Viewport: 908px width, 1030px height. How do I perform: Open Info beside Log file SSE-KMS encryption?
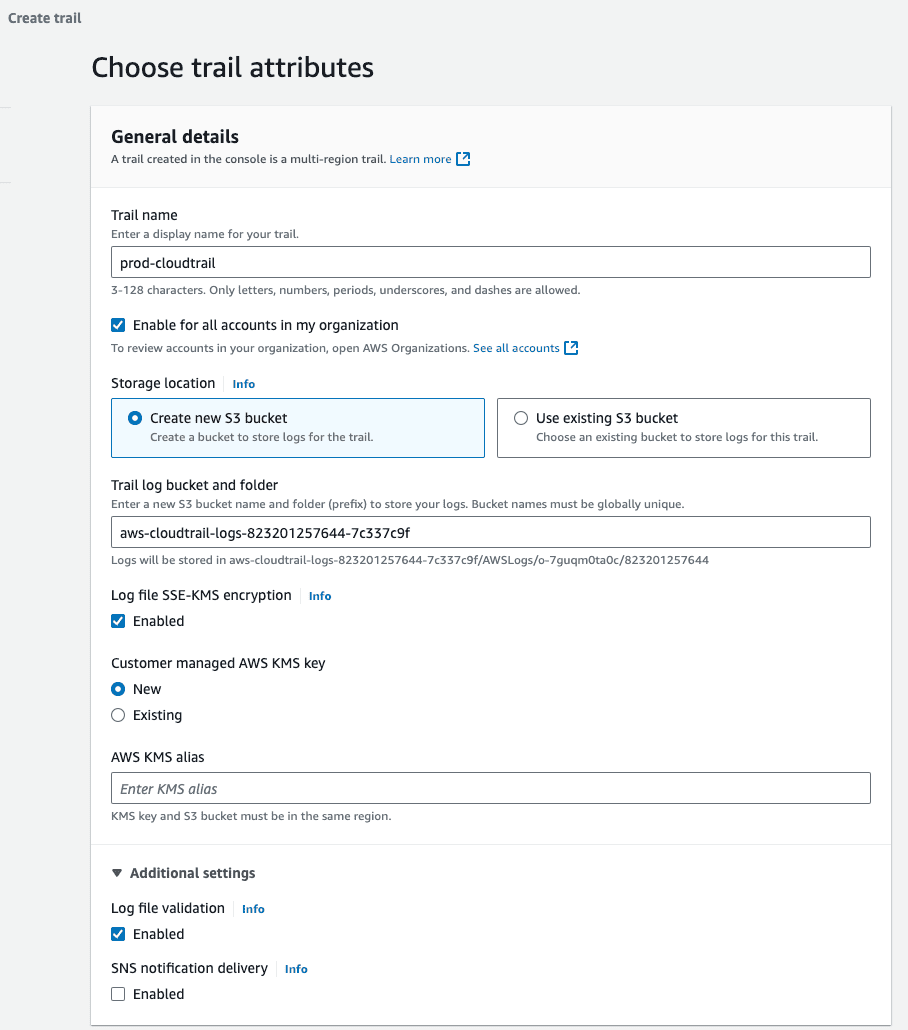319,595
